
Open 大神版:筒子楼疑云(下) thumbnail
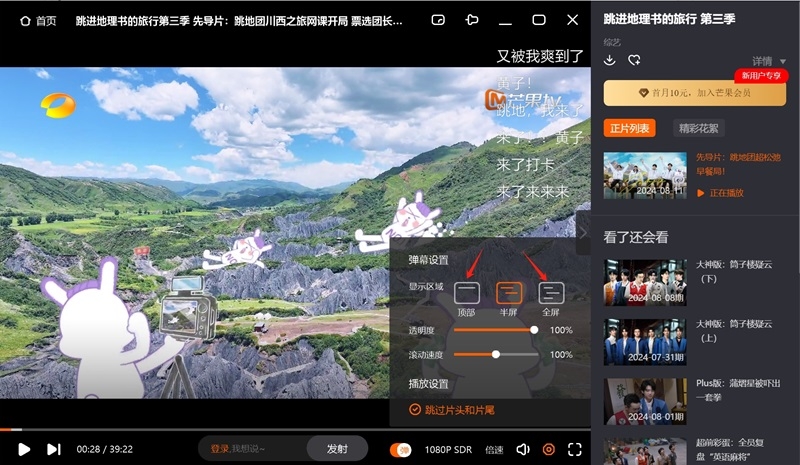(x=645, y=282)
